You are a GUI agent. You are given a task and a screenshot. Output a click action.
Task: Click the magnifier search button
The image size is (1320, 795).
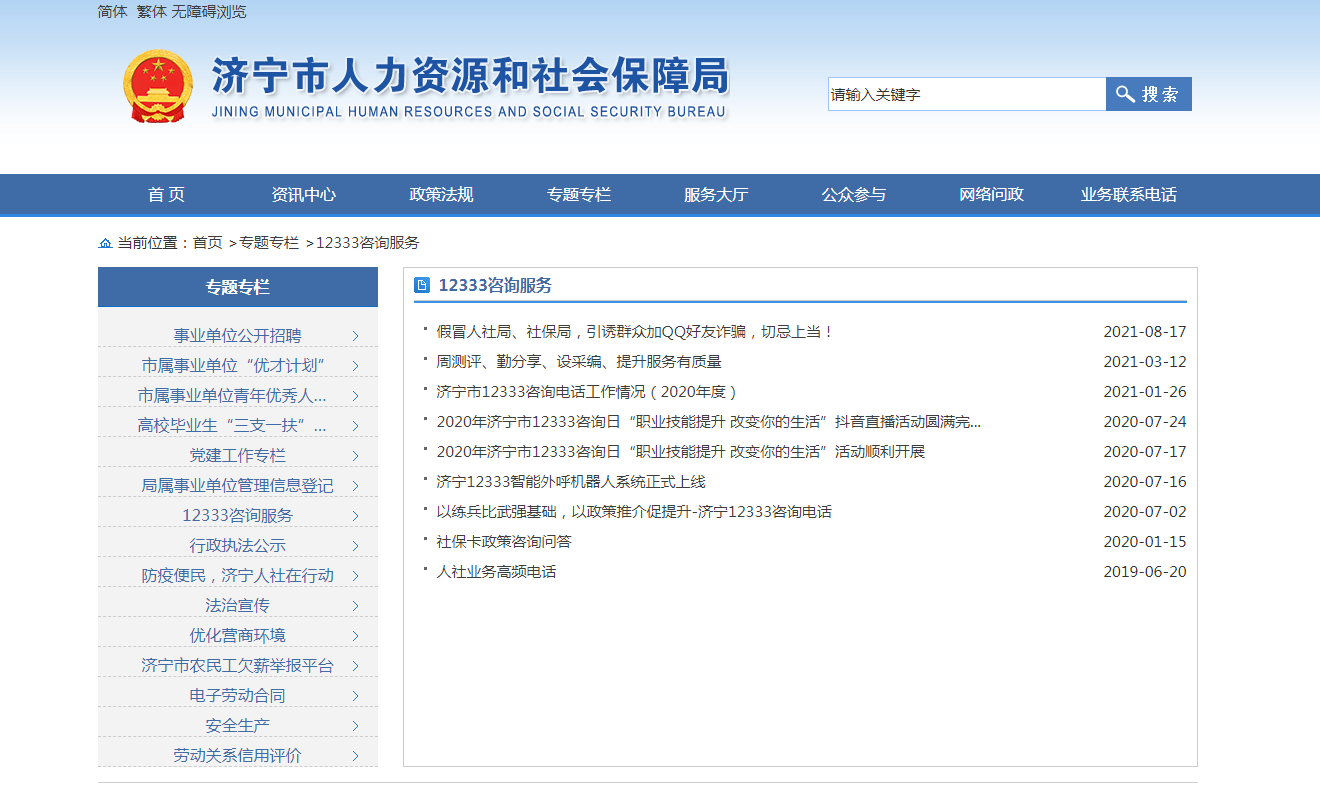[x=1148, y=94]
